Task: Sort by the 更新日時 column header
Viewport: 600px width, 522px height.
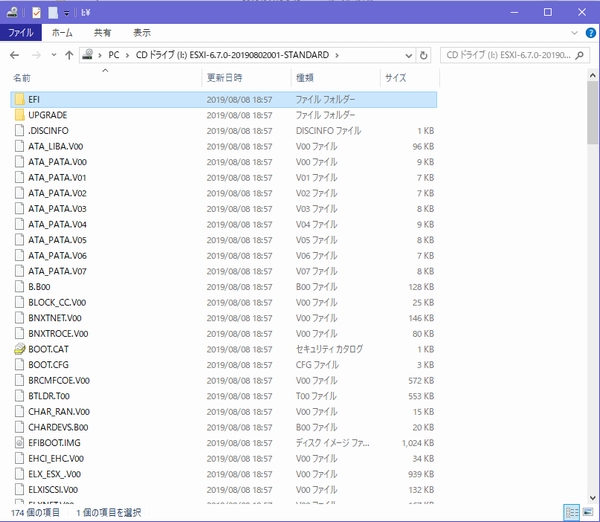Action: tap(224, 78)
